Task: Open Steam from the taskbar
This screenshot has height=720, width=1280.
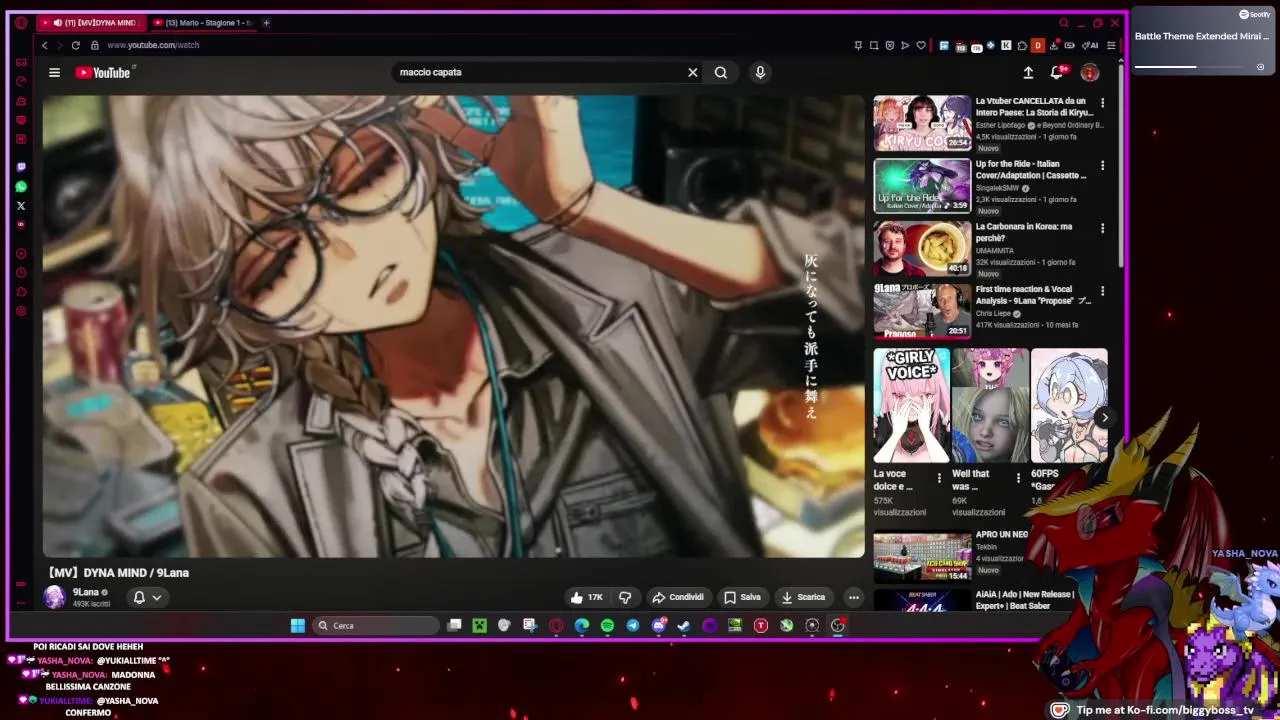Action: coord(684,625)
